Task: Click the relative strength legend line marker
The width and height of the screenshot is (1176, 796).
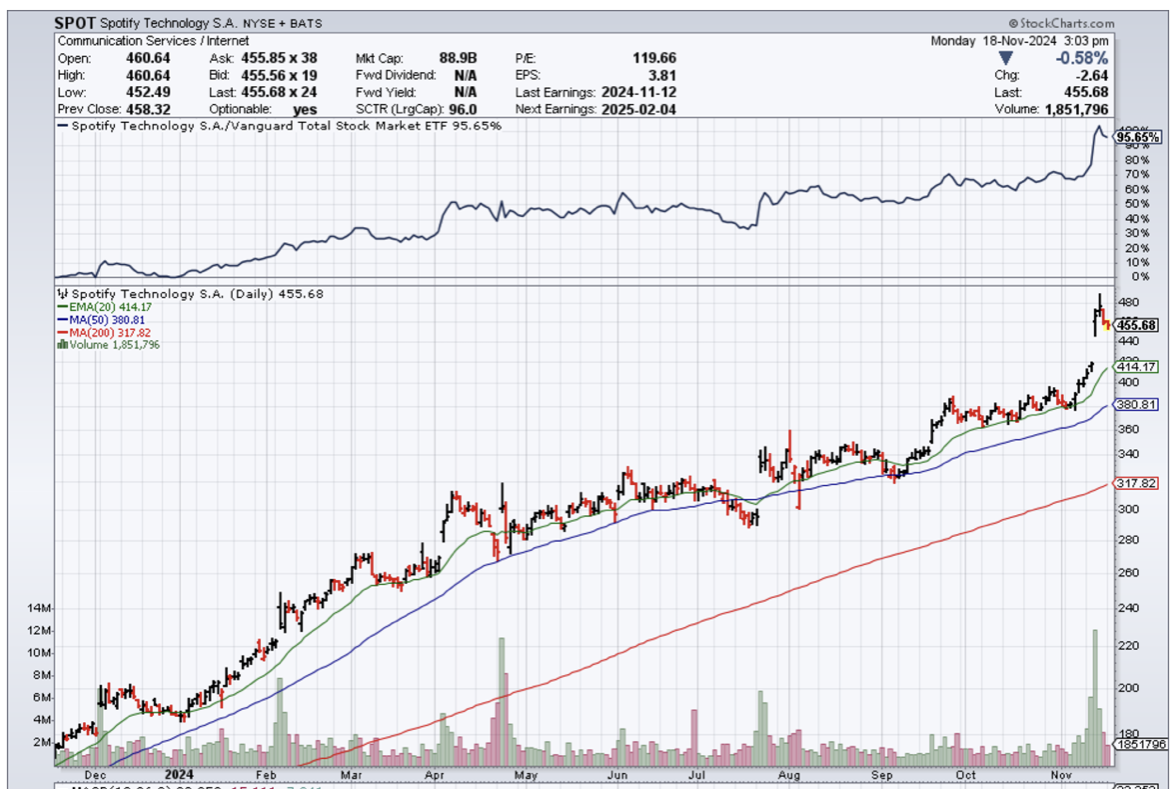Action: [62, 126]
